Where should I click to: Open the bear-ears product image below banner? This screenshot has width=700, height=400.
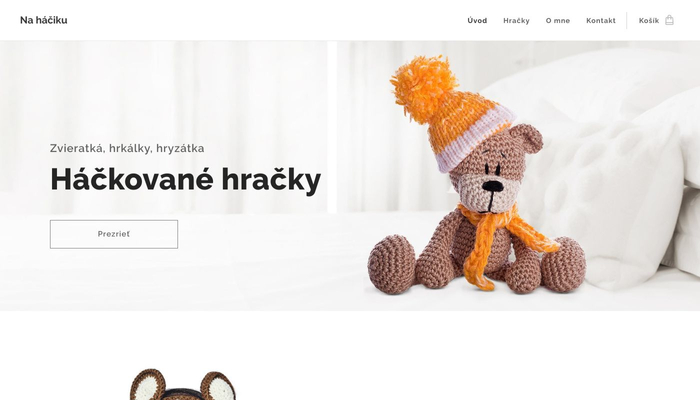[x=183, y=384]
